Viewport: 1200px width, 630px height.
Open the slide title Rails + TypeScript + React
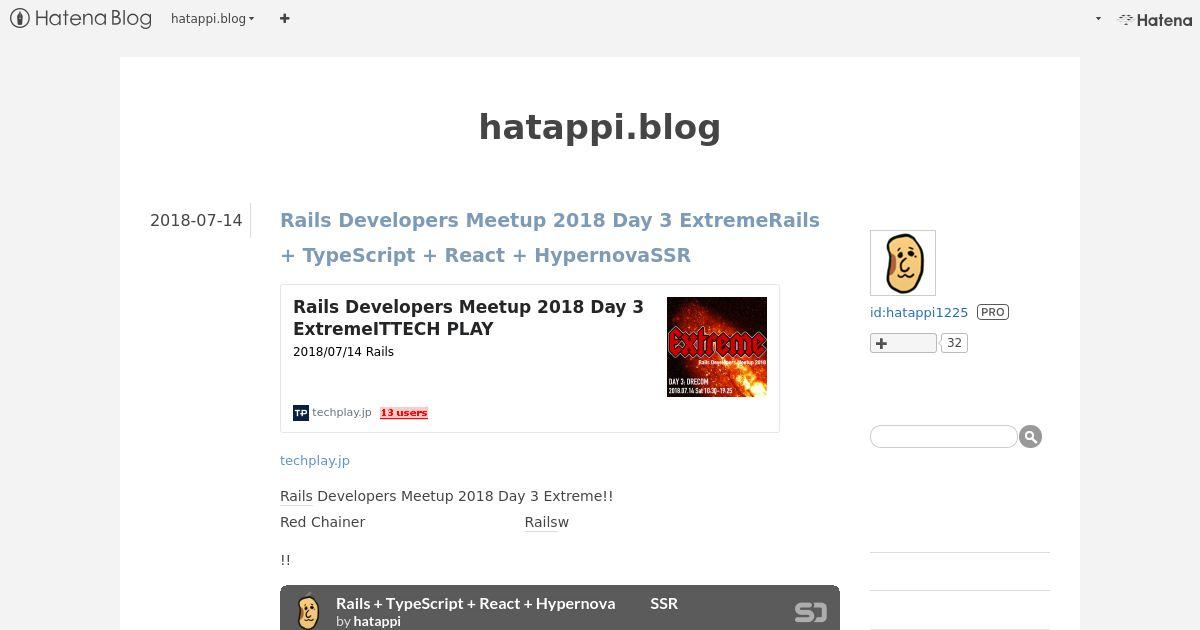507,603
